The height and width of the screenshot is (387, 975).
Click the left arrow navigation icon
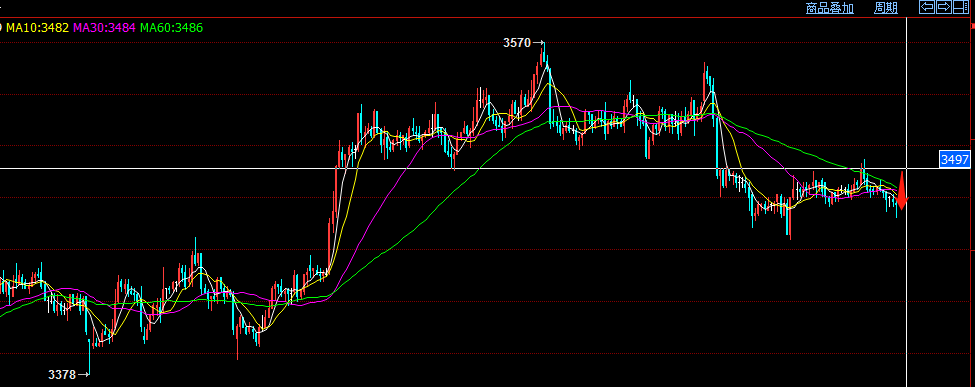pyautogui.click(x=926, y=7)
